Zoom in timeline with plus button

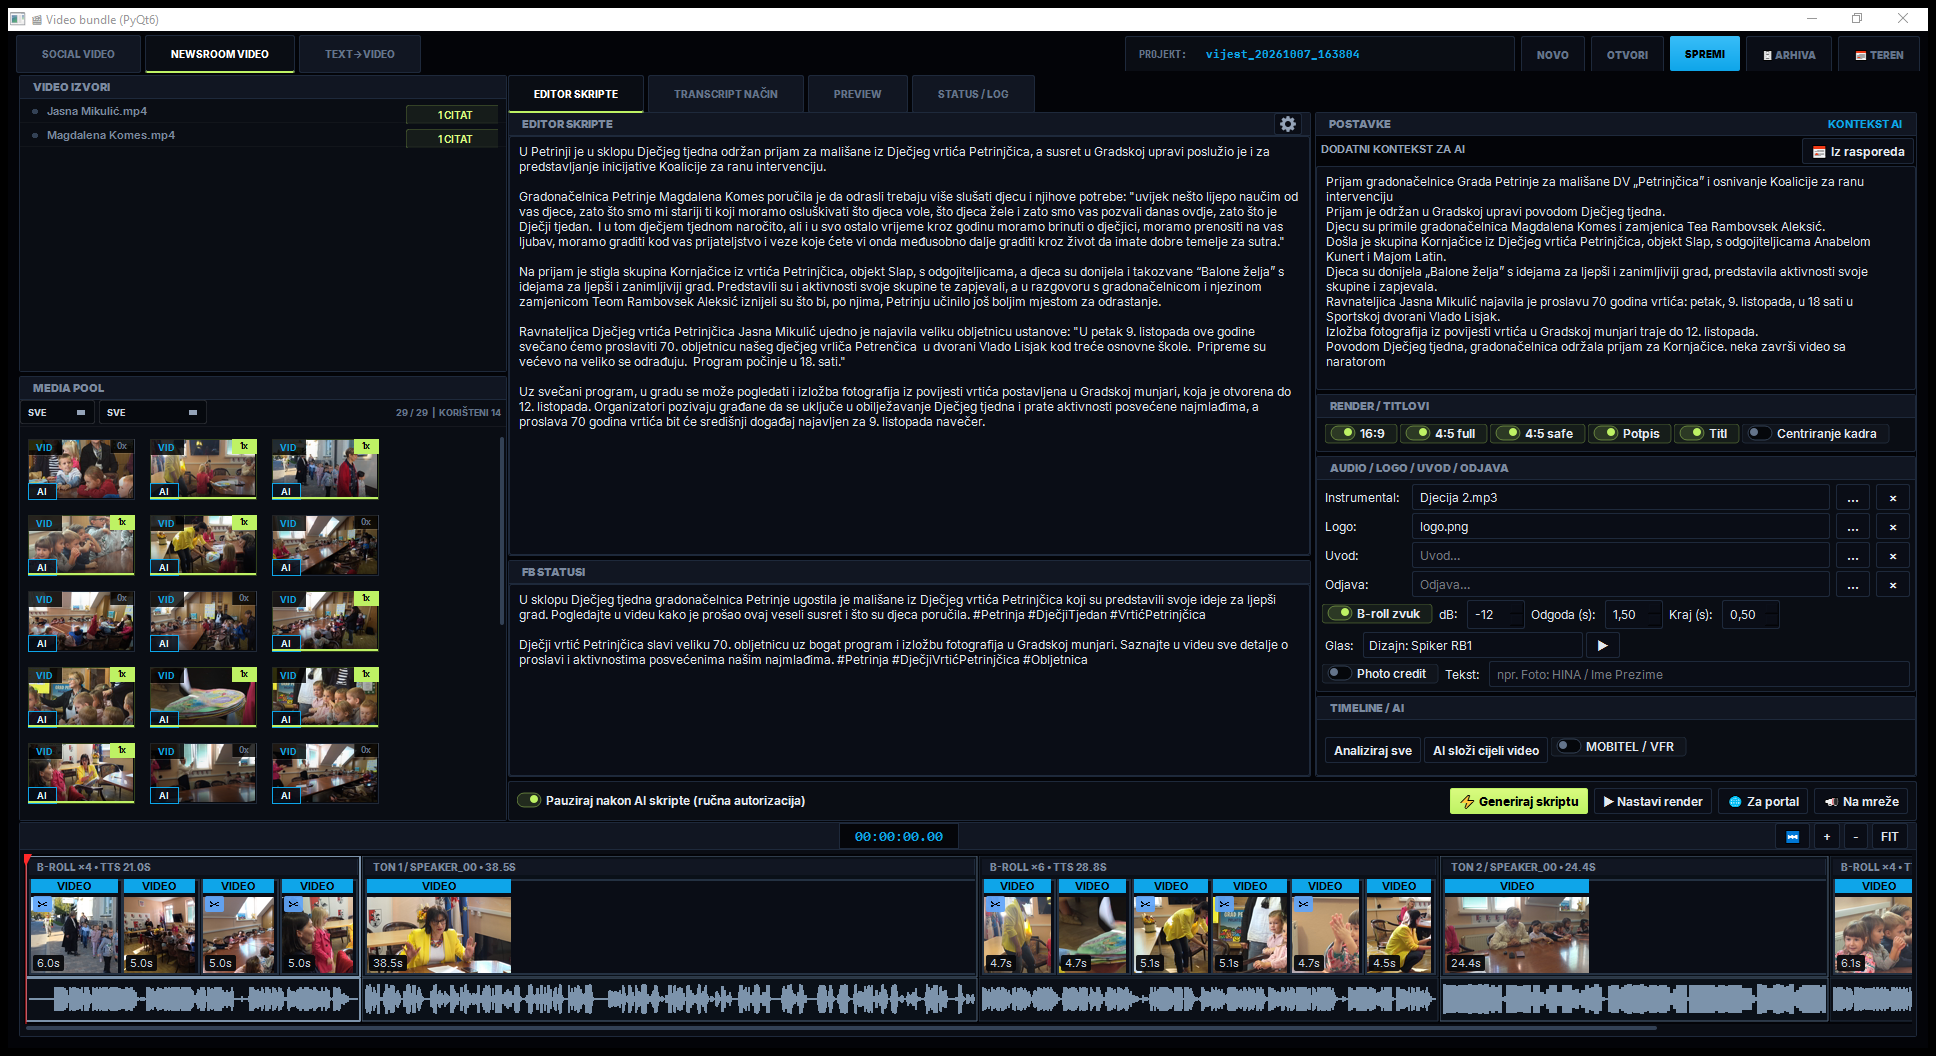click(1826, 837)
